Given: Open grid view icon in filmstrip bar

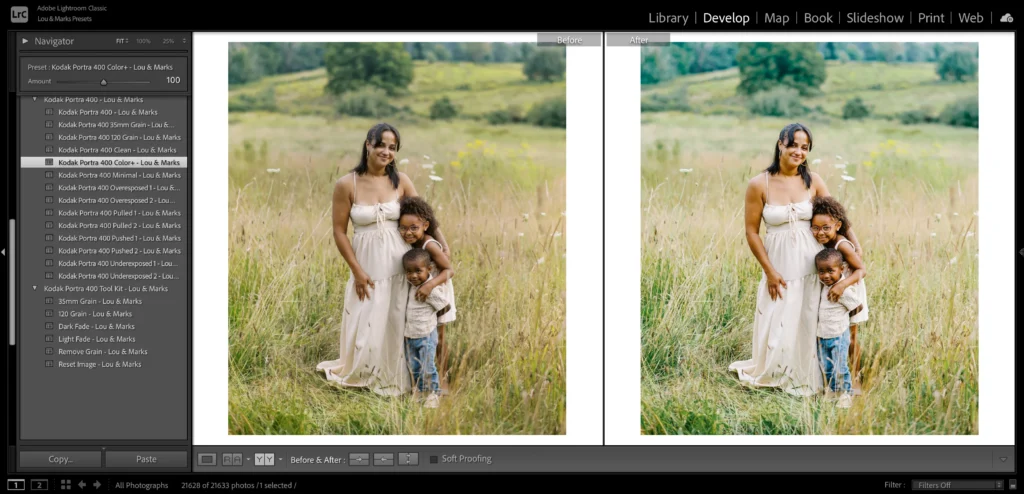Looking at the screenshot, I should pos(66,485).
